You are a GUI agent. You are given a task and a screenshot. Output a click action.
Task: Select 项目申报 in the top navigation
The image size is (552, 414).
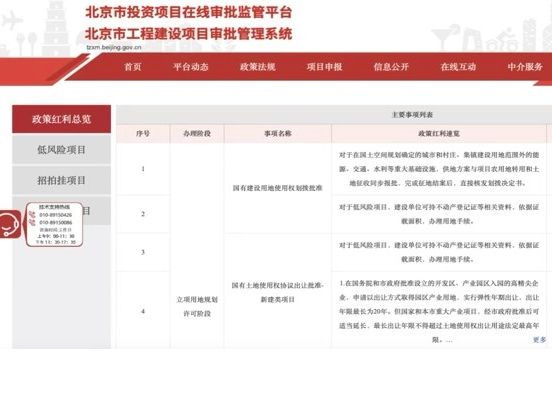click(324, 67)
